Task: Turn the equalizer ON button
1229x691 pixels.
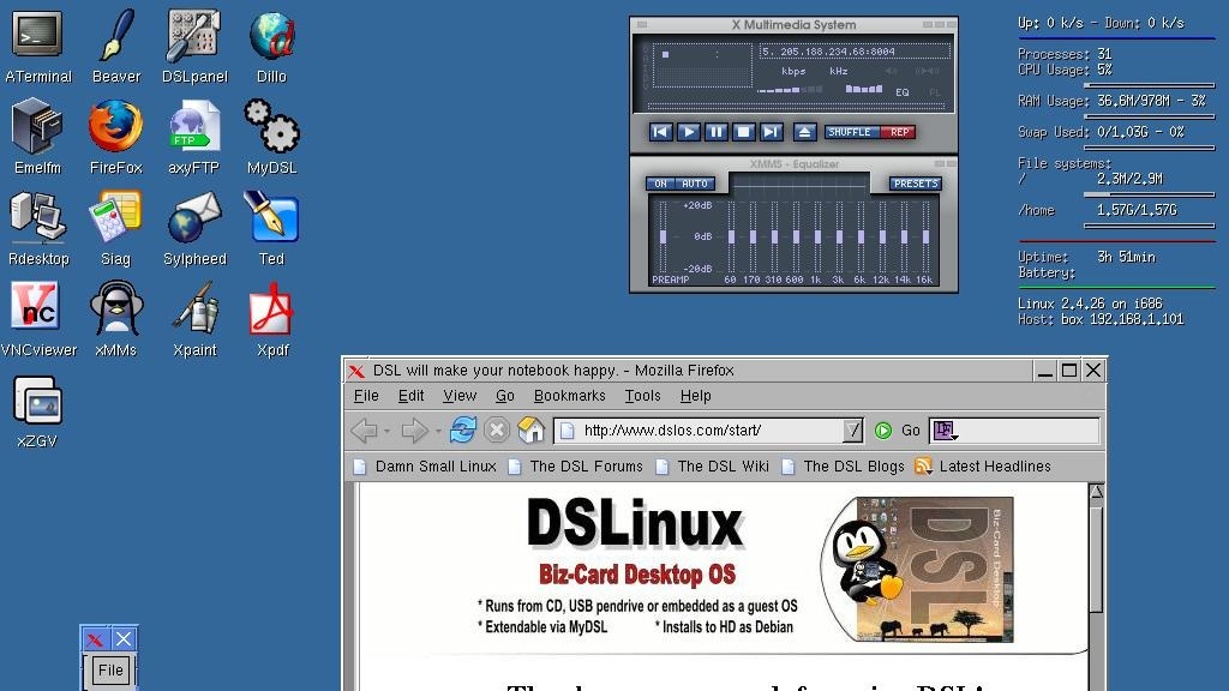Action: [x=661, y=184]
